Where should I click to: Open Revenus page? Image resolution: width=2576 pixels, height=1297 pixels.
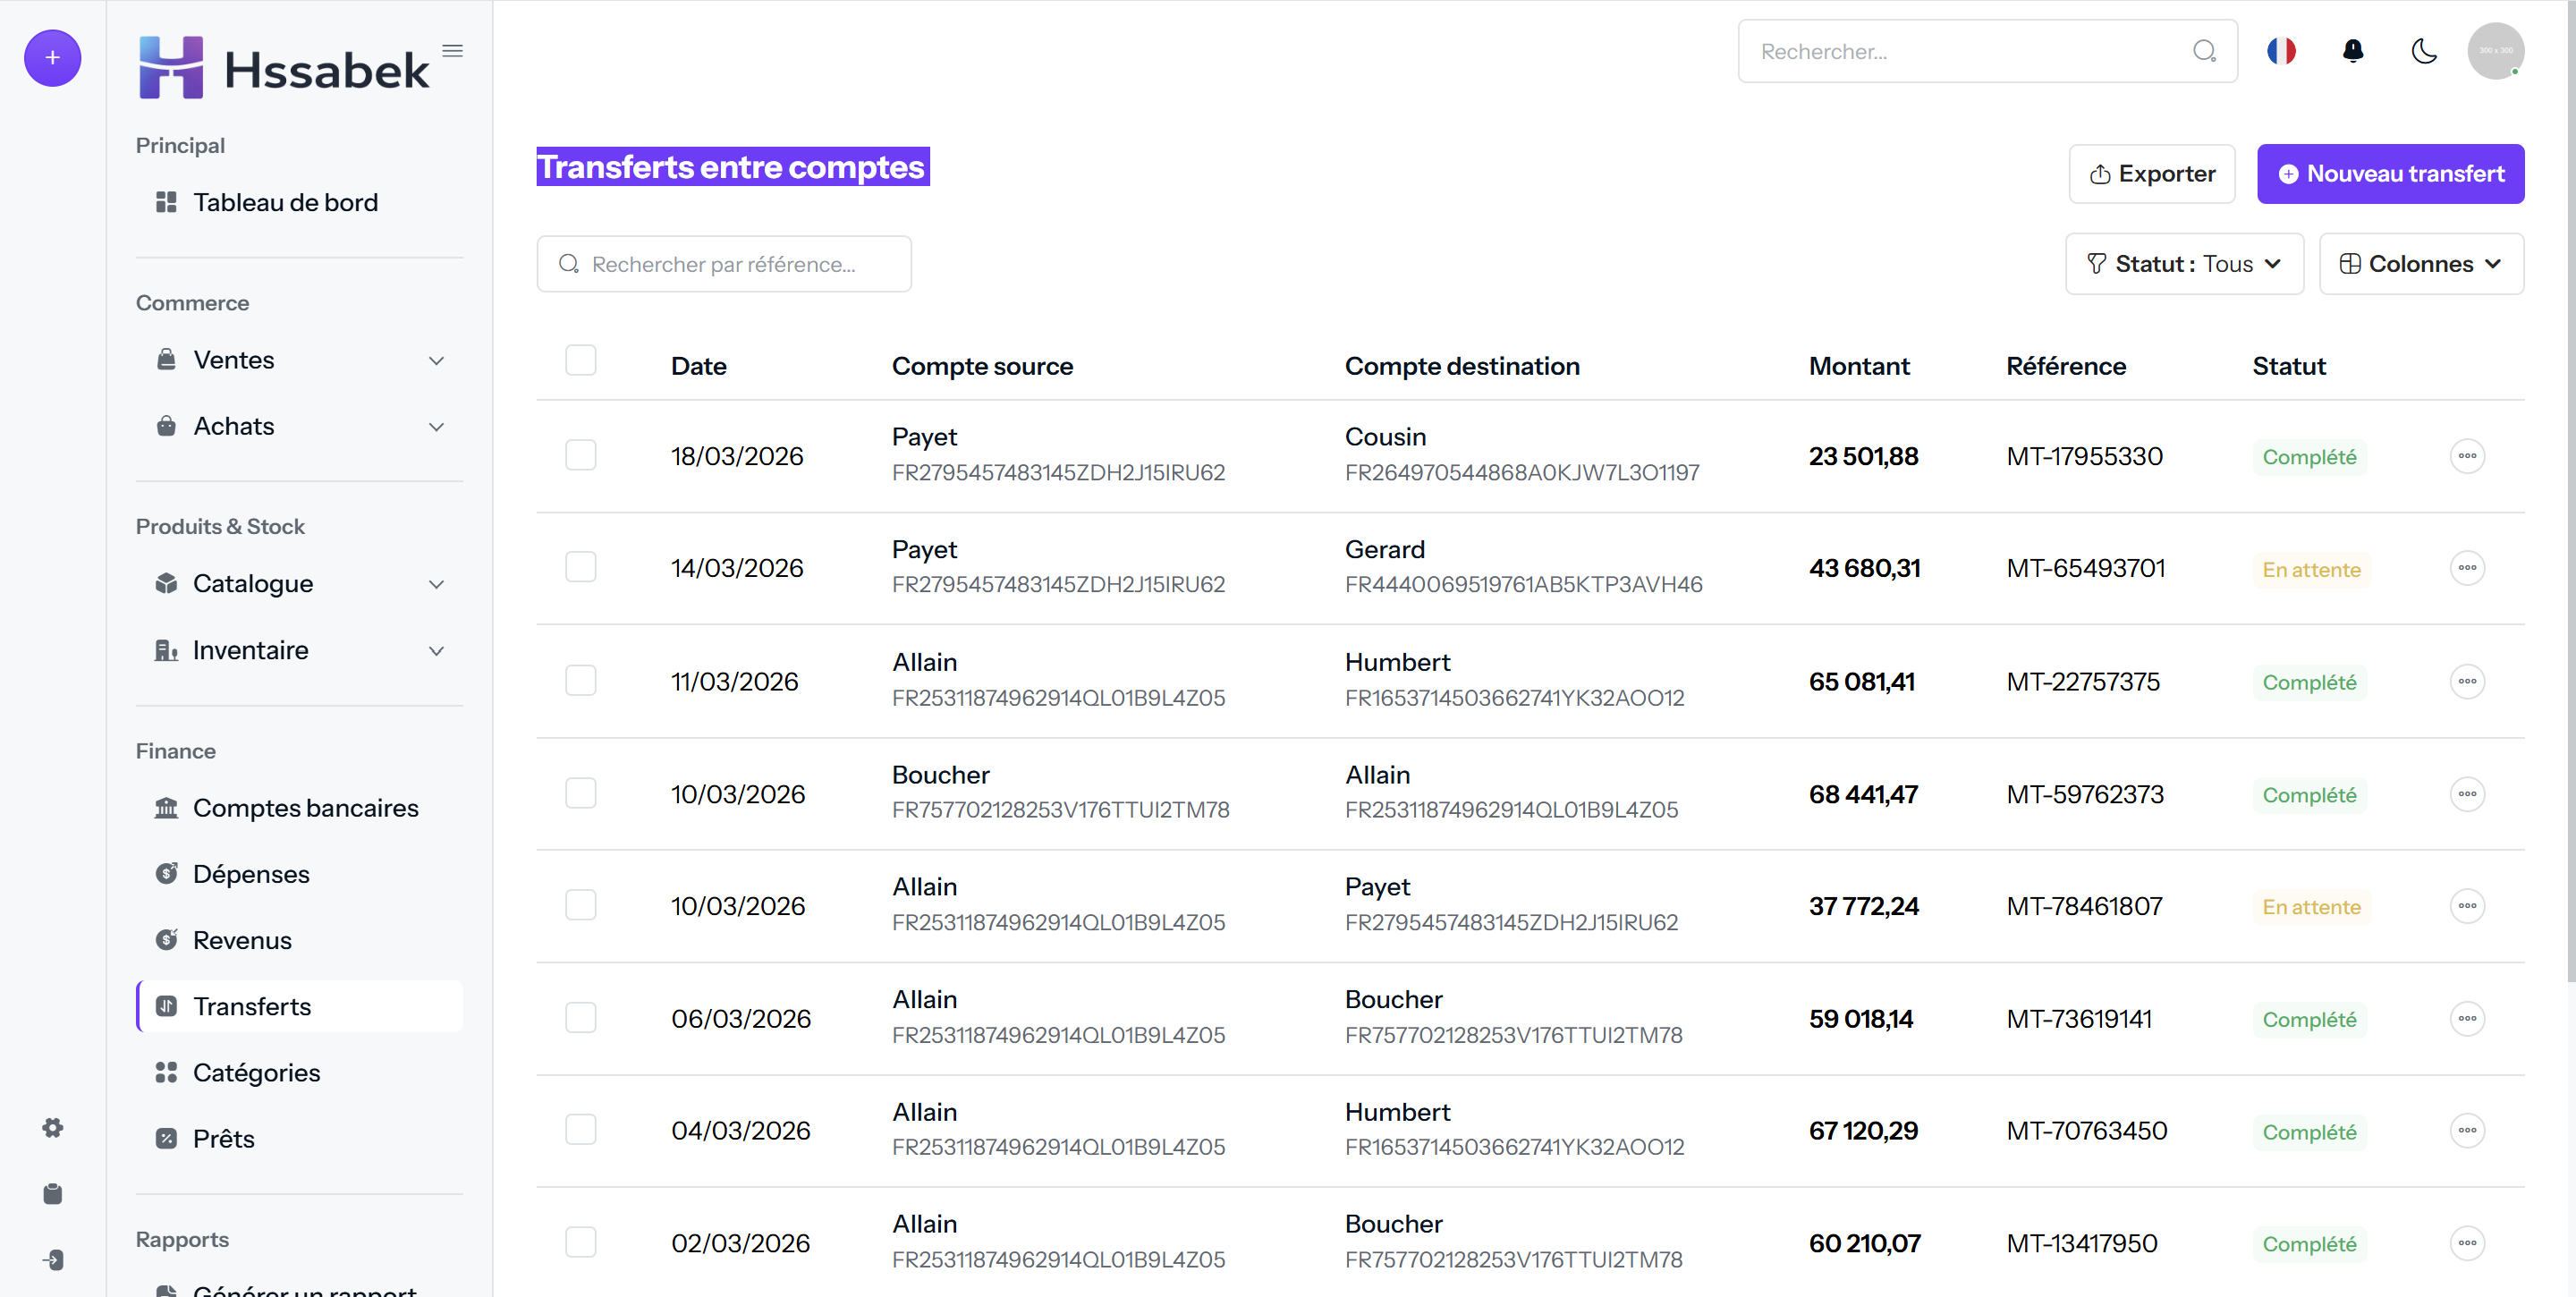(x=299, y=940)
